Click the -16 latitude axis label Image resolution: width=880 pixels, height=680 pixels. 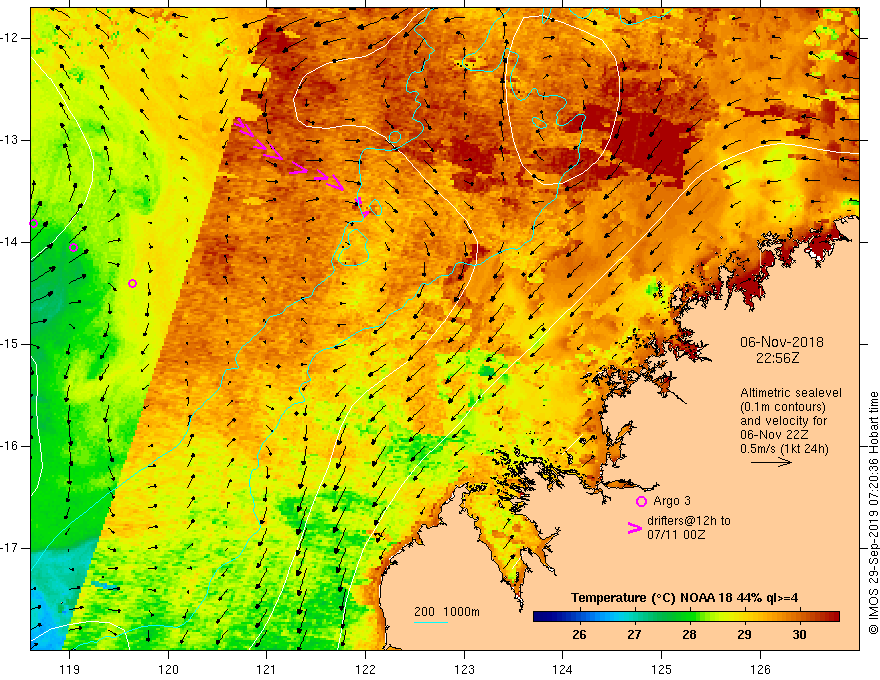[11, 446]
